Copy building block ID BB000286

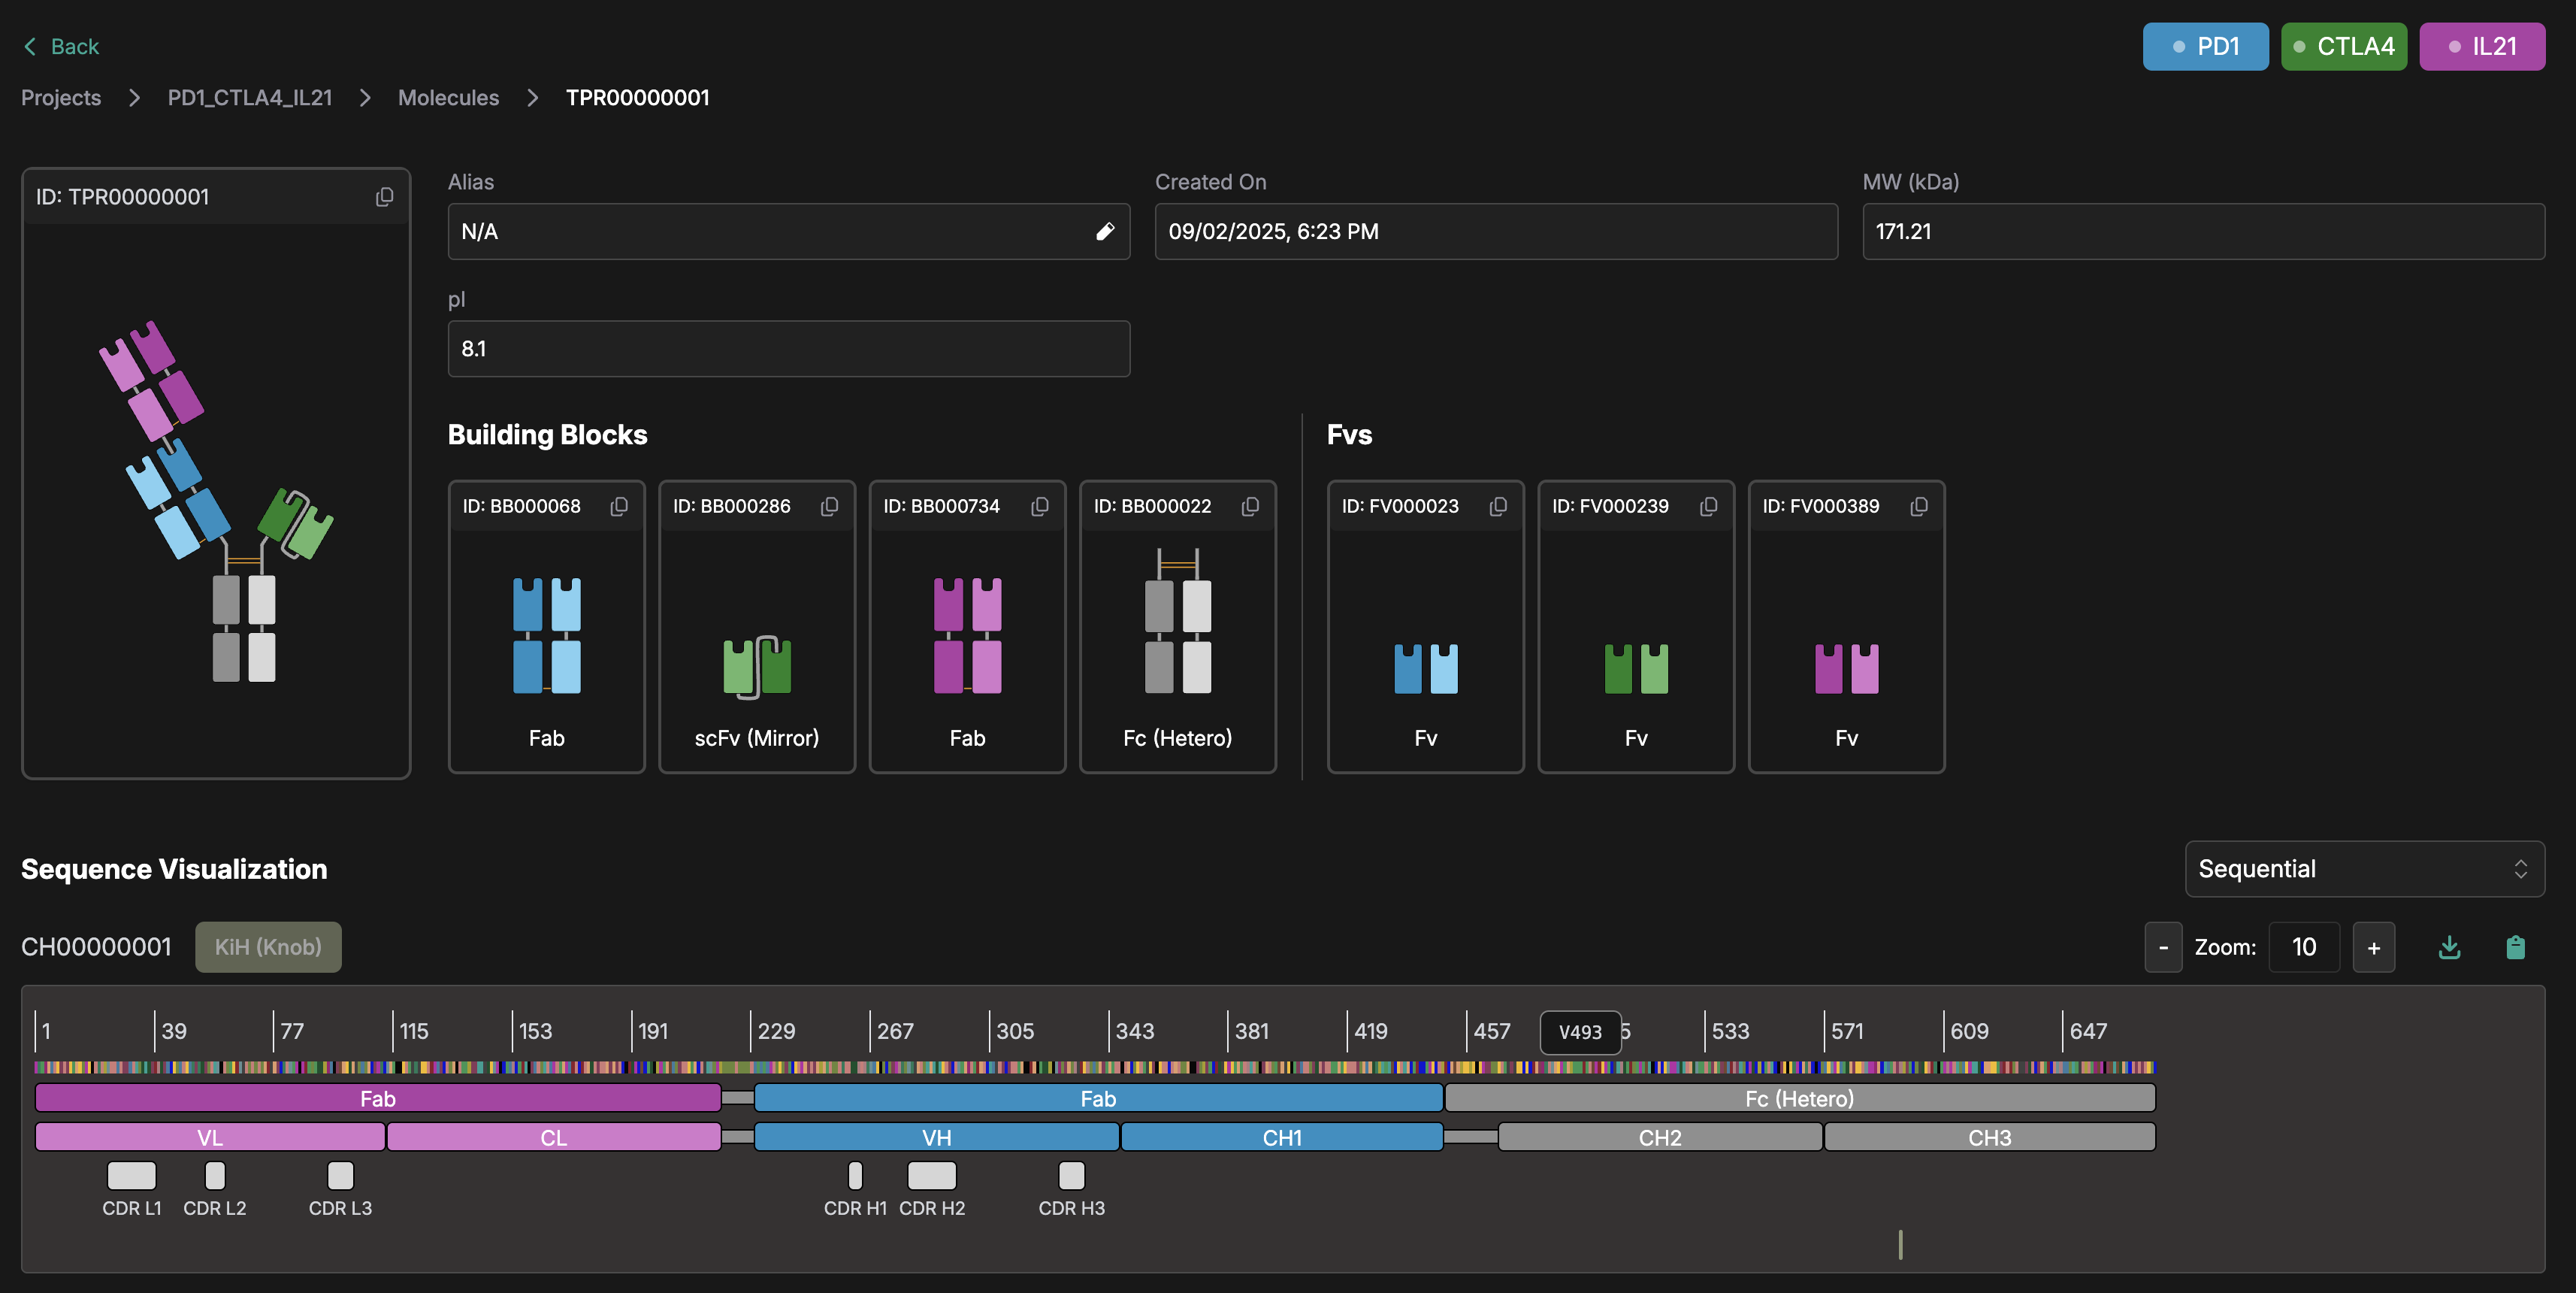829,506
